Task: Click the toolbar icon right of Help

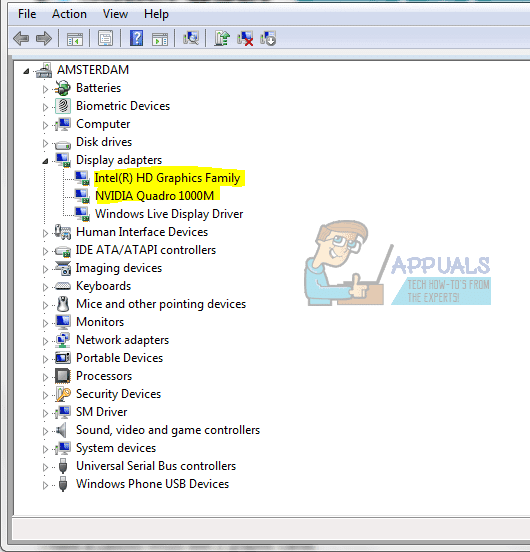Action: coord(160,38)
